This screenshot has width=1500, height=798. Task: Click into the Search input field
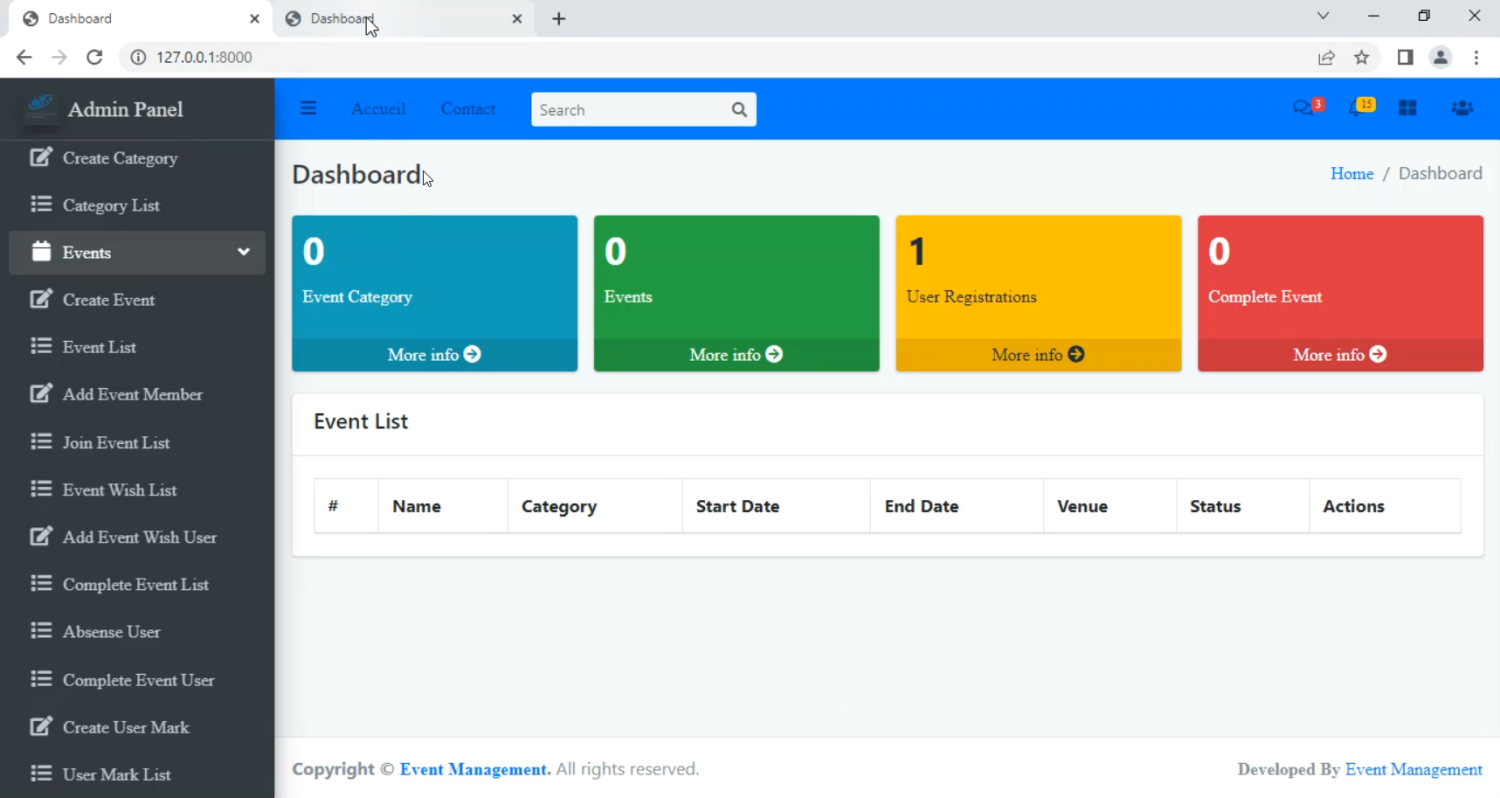tap(630, 110)
